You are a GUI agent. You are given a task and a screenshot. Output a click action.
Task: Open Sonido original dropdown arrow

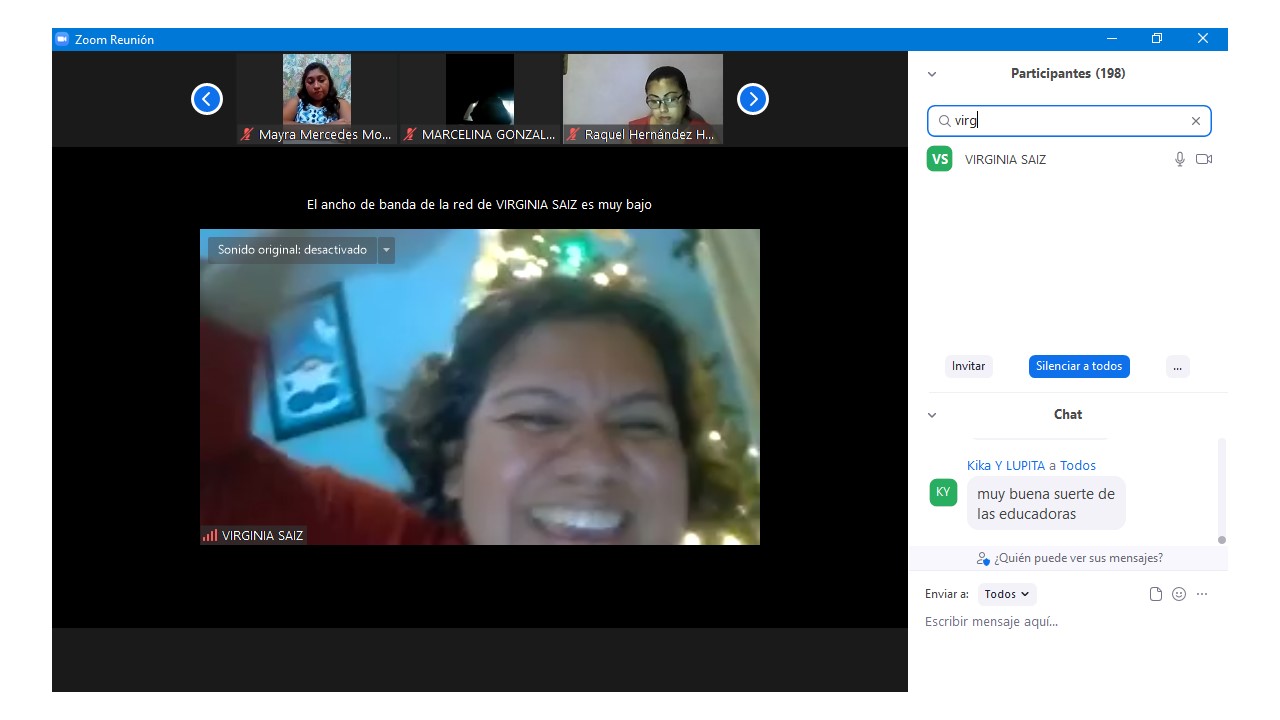pos(386,250)
